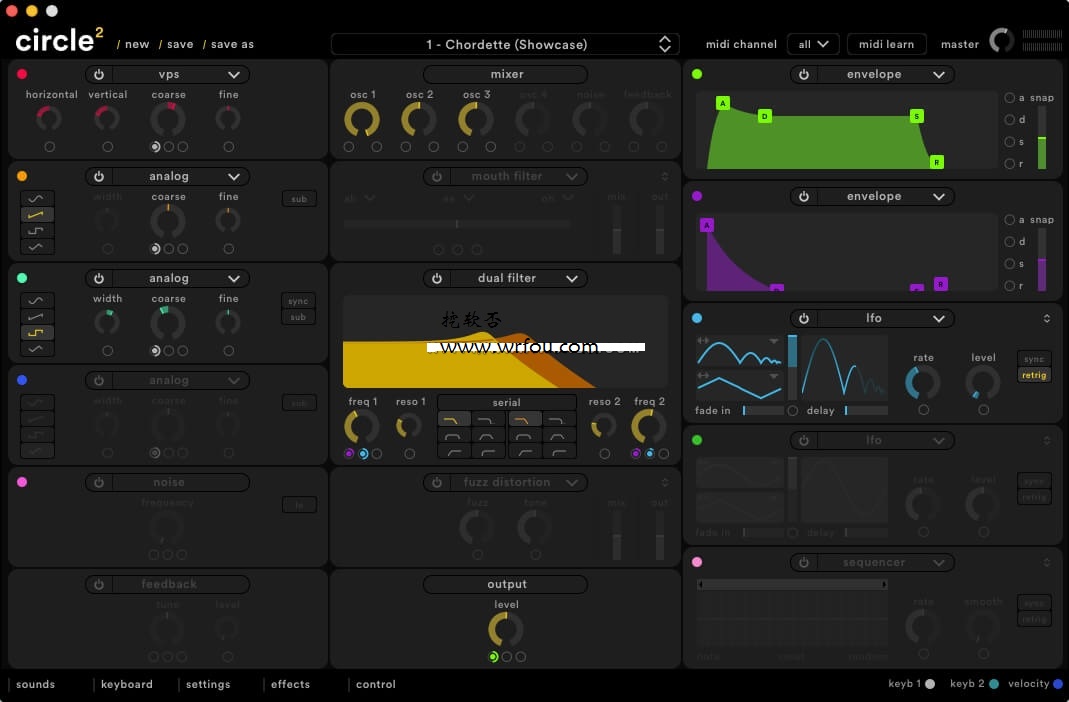Select first low-pass filter shape in dual filter
The width and height of the screenshot is (1069, 702).
click(x=453, y=420)
